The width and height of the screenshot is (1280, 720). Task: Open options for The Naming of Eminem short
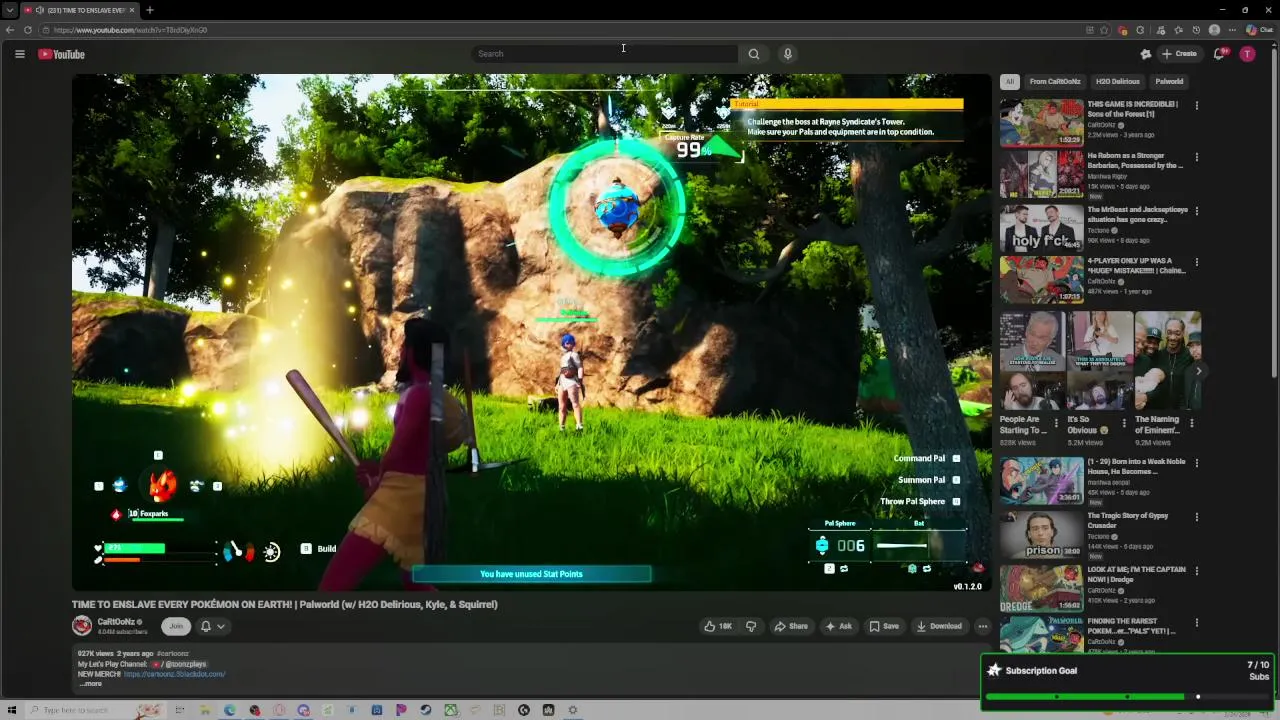click(x=1191, y=423)
